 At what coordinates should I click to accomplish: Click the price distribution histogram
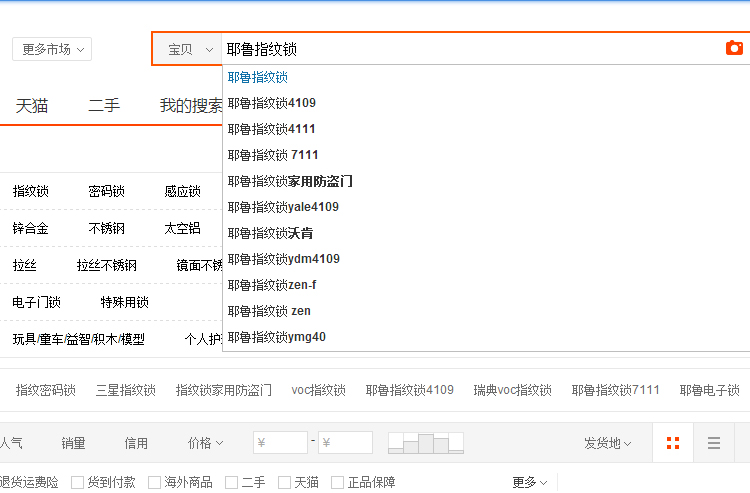(x=426, y=443)
